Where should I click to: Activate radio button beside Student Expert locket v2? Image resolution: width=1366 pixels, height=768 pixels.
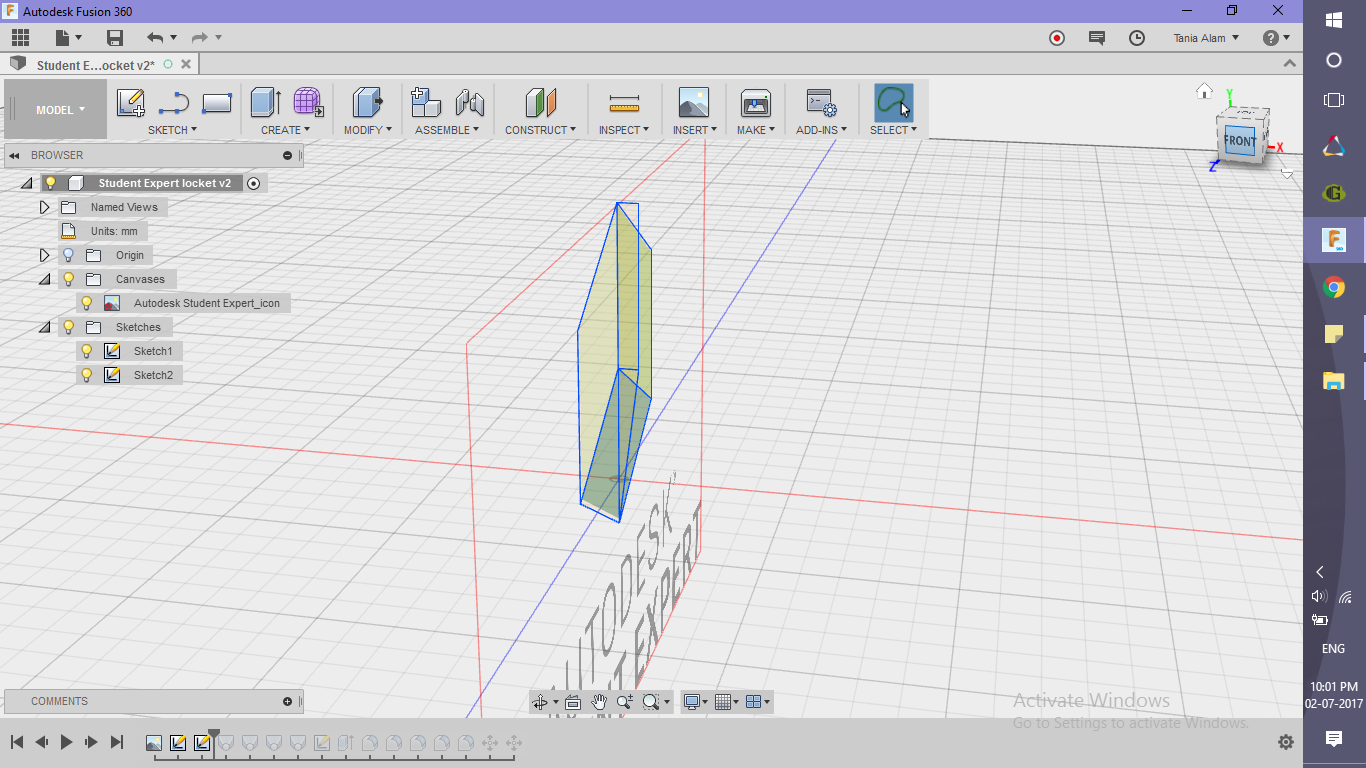click(253, 183)
